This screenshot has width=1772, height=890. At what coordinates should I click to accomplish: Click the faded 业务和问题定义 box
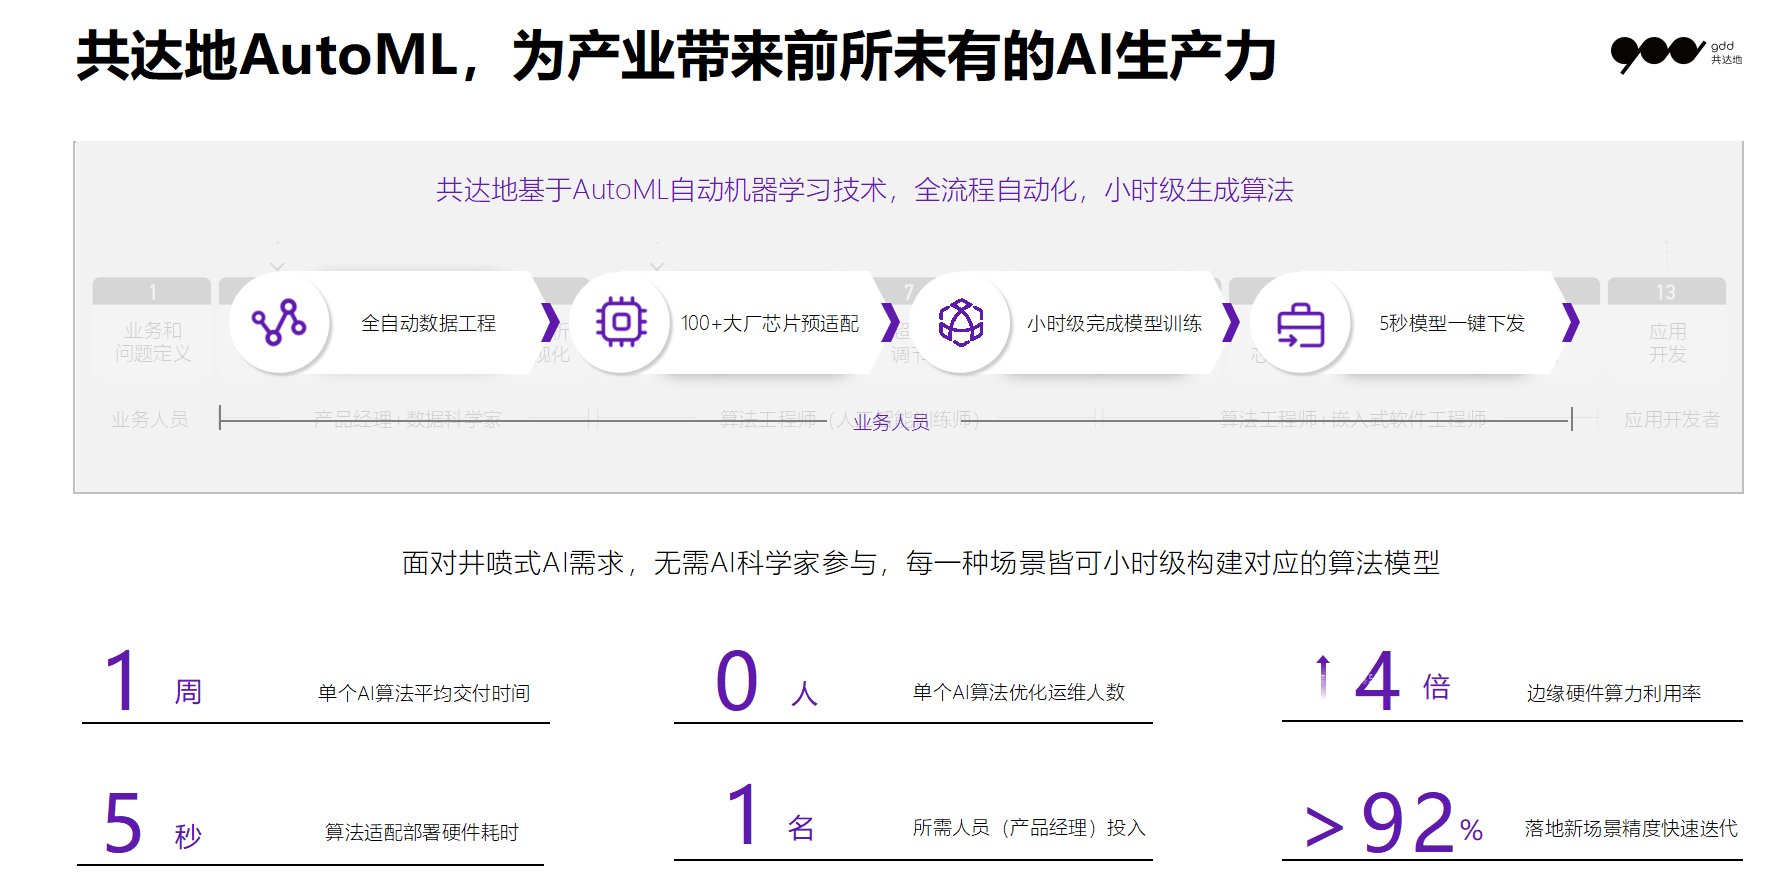tap(152, 328)
